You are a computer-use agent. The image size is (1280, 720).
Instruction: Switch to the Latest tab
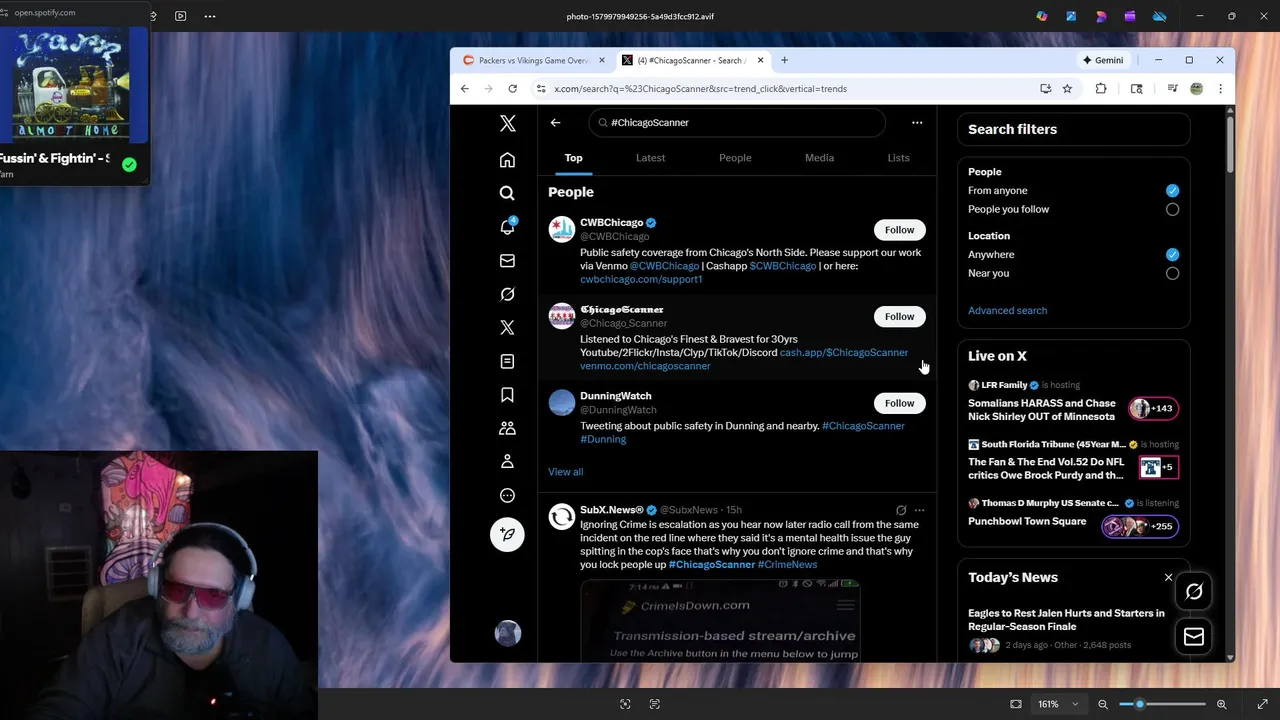(x=650, y=158)
